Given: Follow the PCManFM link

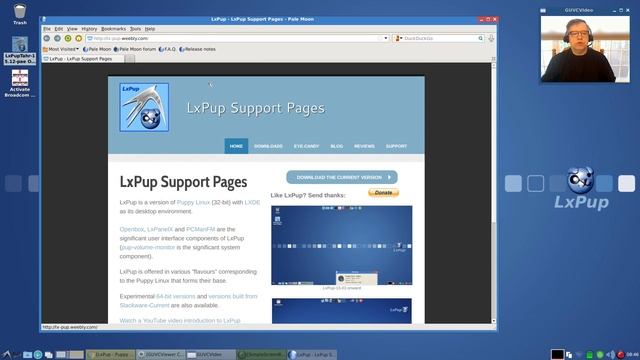Looking at the screenshot, I should tap(200, 229).
